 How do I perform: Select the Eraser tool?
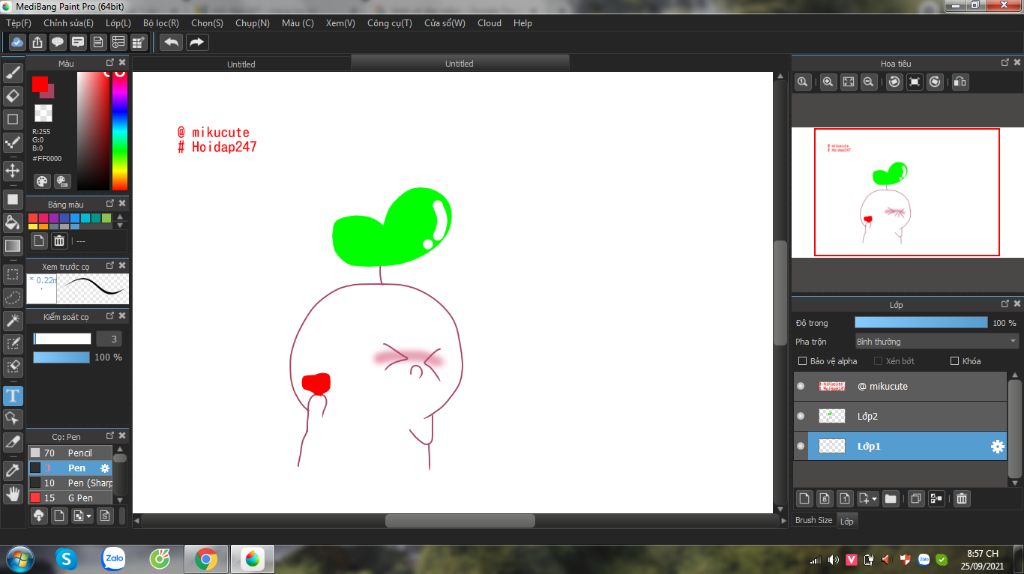[x=12, y=96]
